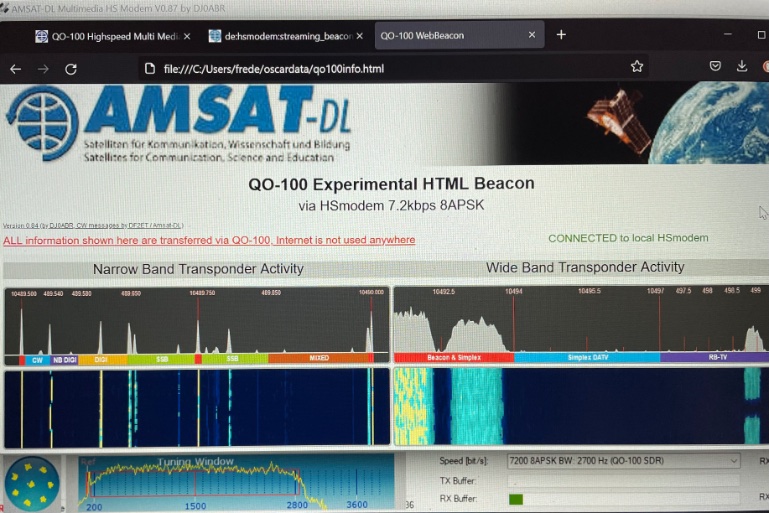Open the Pocket save icon in toolbar
The width and height of the screenshot is (769, 513).
click(715, 66)
